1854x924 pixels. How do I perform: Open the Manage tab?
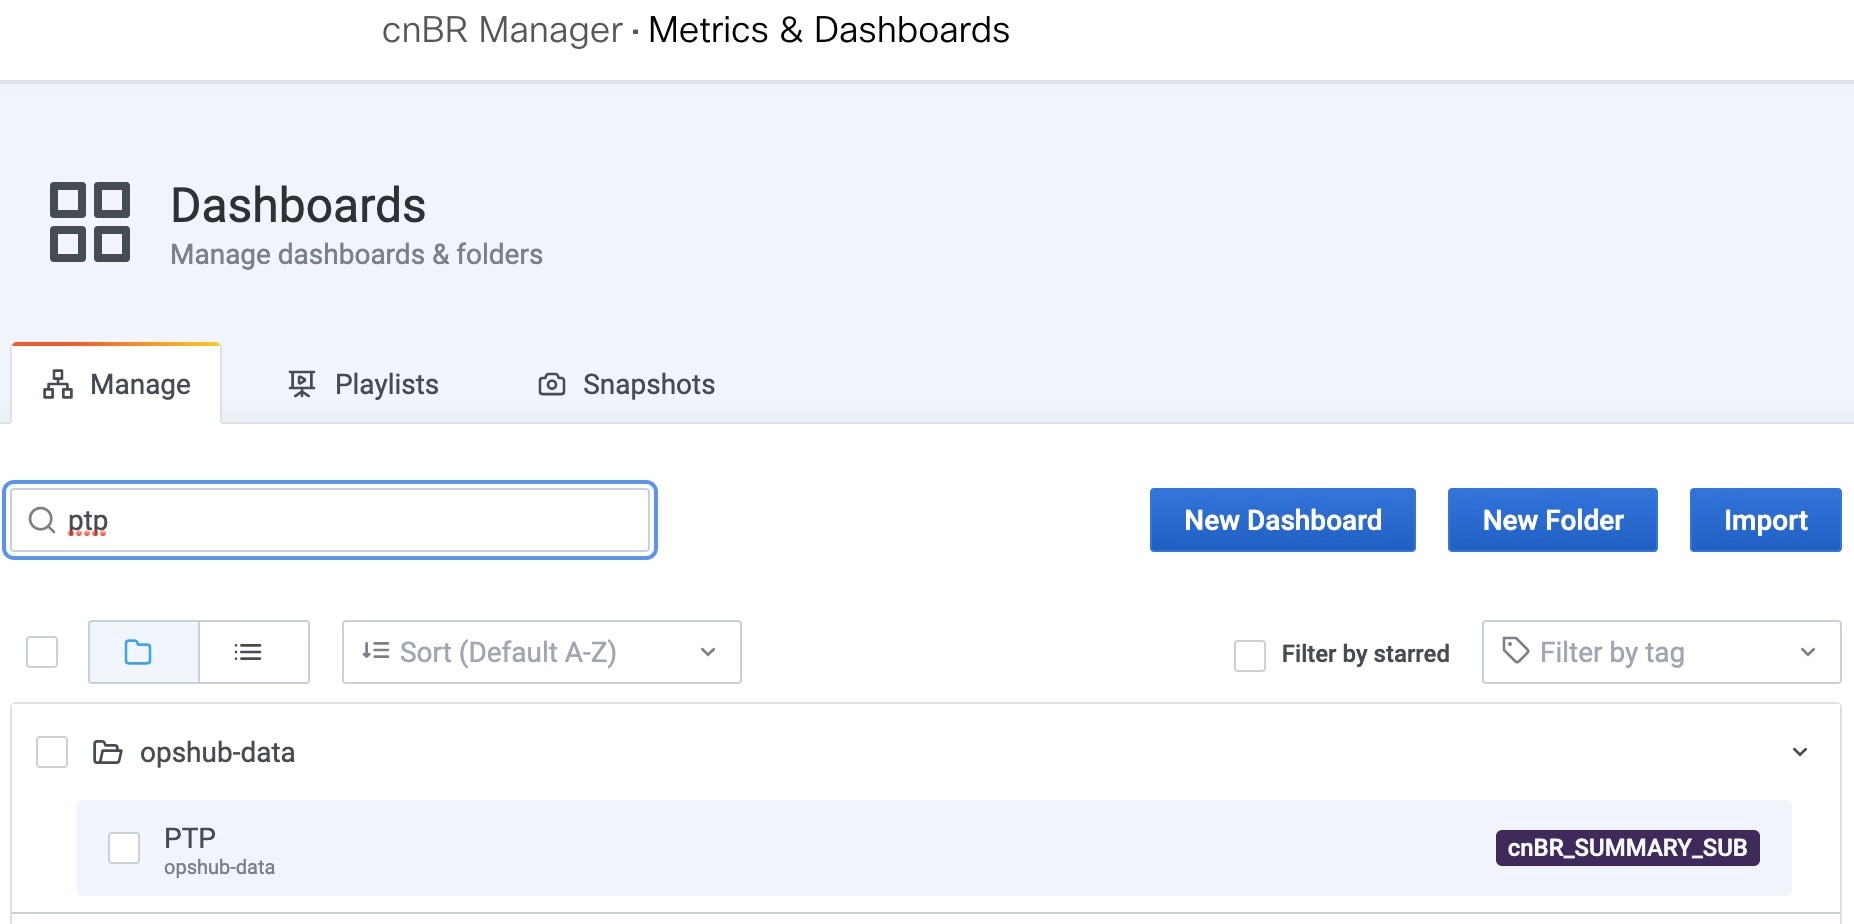pos(116,384)
